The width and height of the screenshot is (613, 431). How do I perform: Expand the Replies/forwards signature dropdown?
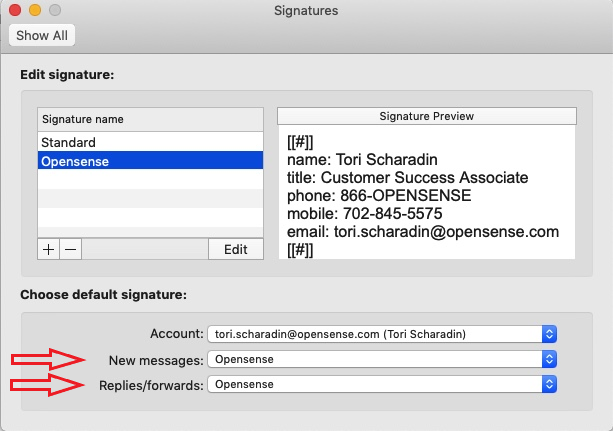[381, 383]
